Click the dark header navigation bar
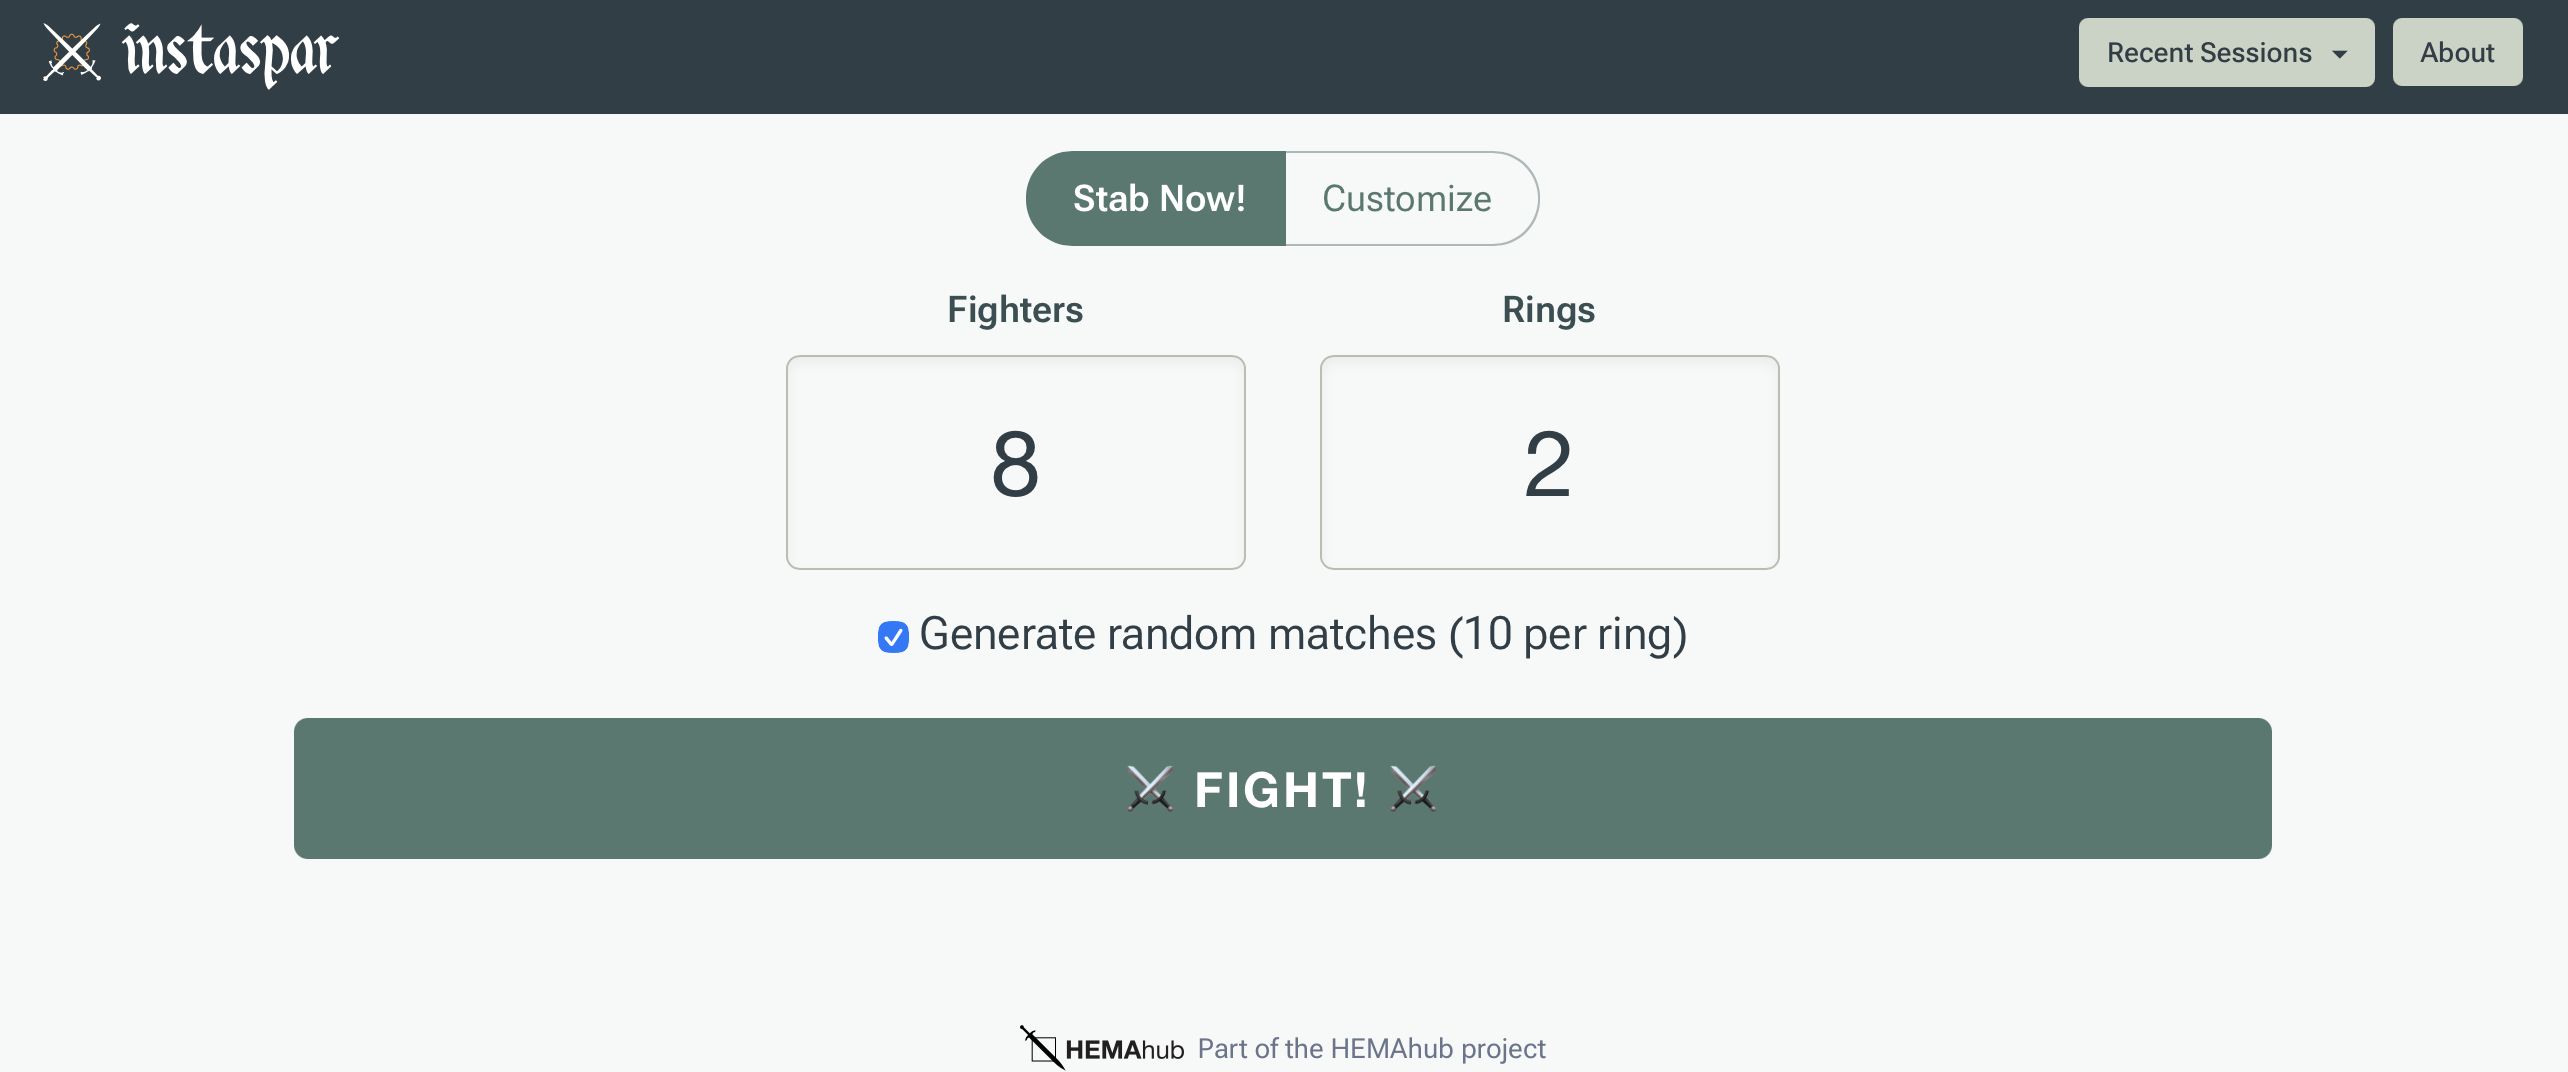The width and height of the screenshot is (2568, 1072). pos(1200,56)
